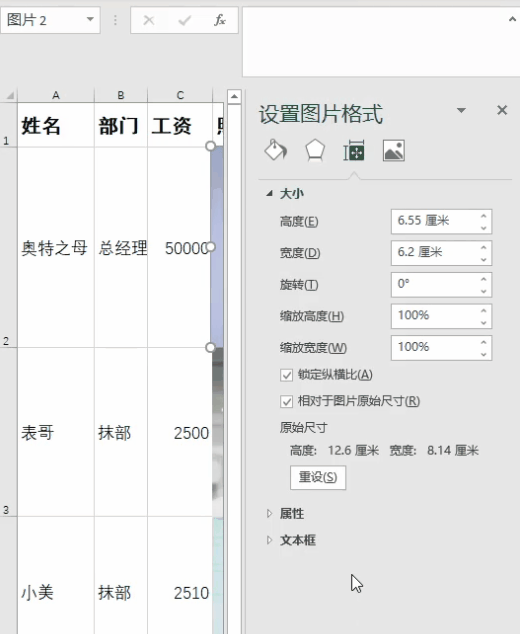Click the 姓名 header cell
The width and height of the screenshot is (520, 634).
tap(56, 125)
